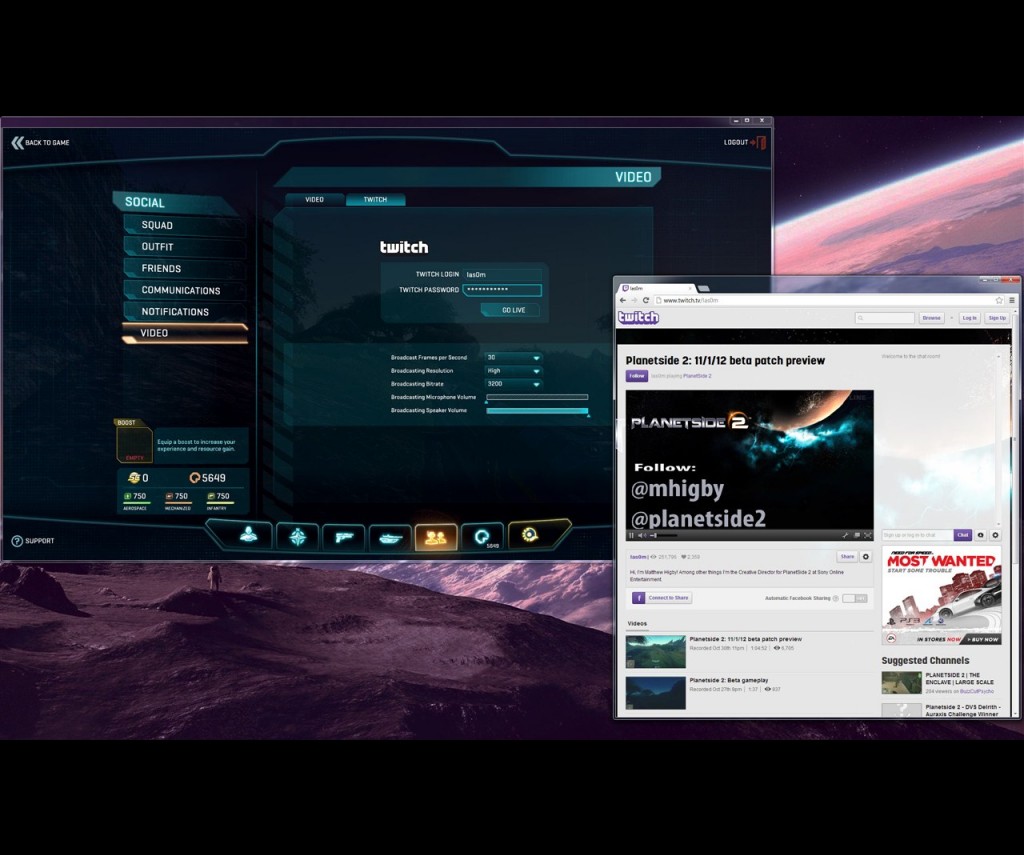
Task: Open the character profile icon in bottom bar
Action: point(248,537)
